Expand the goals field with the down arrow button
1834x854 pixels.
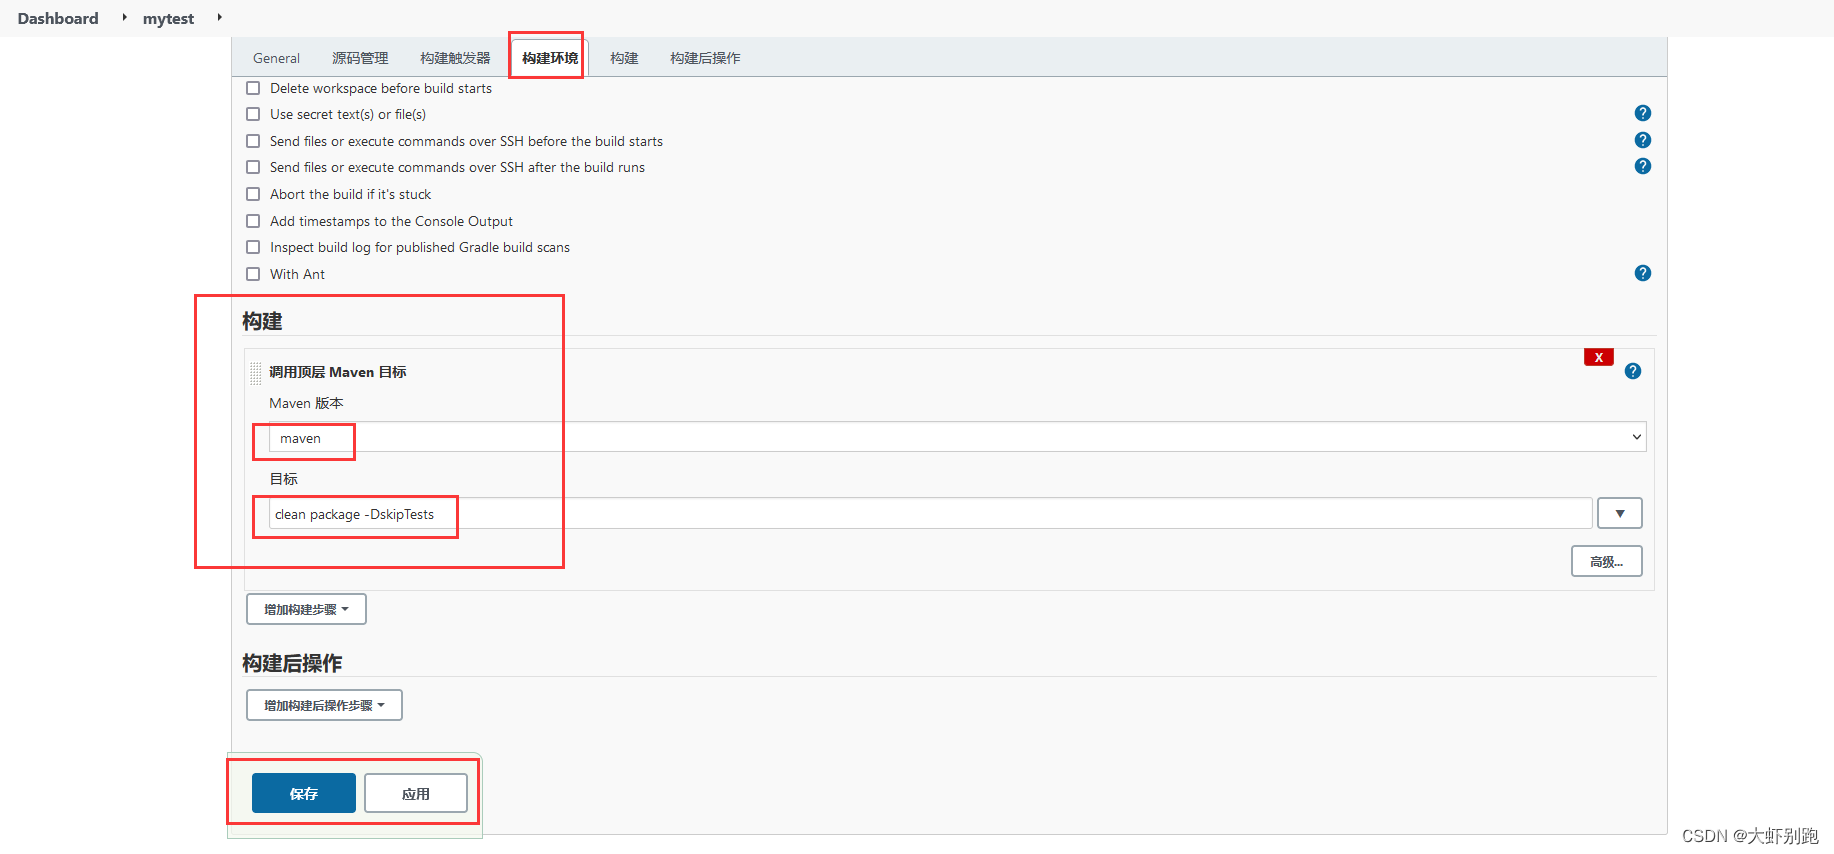(1619, 513)
